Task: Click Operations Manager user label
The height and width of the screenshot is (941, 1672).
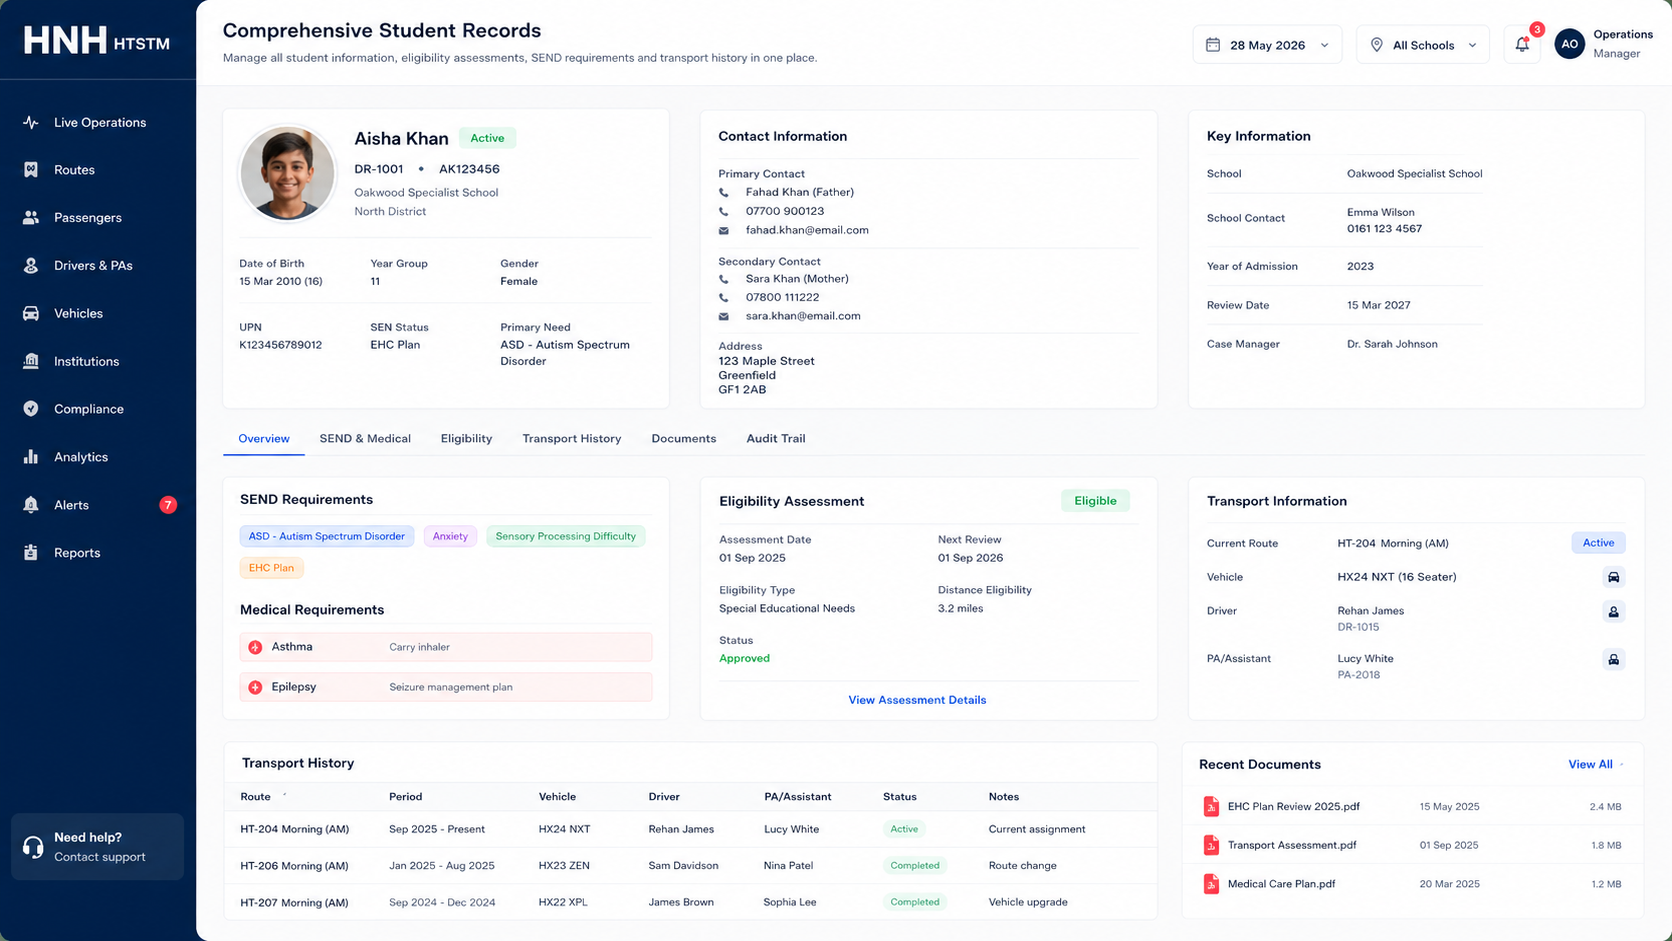Action: (x=1623, y=44)
